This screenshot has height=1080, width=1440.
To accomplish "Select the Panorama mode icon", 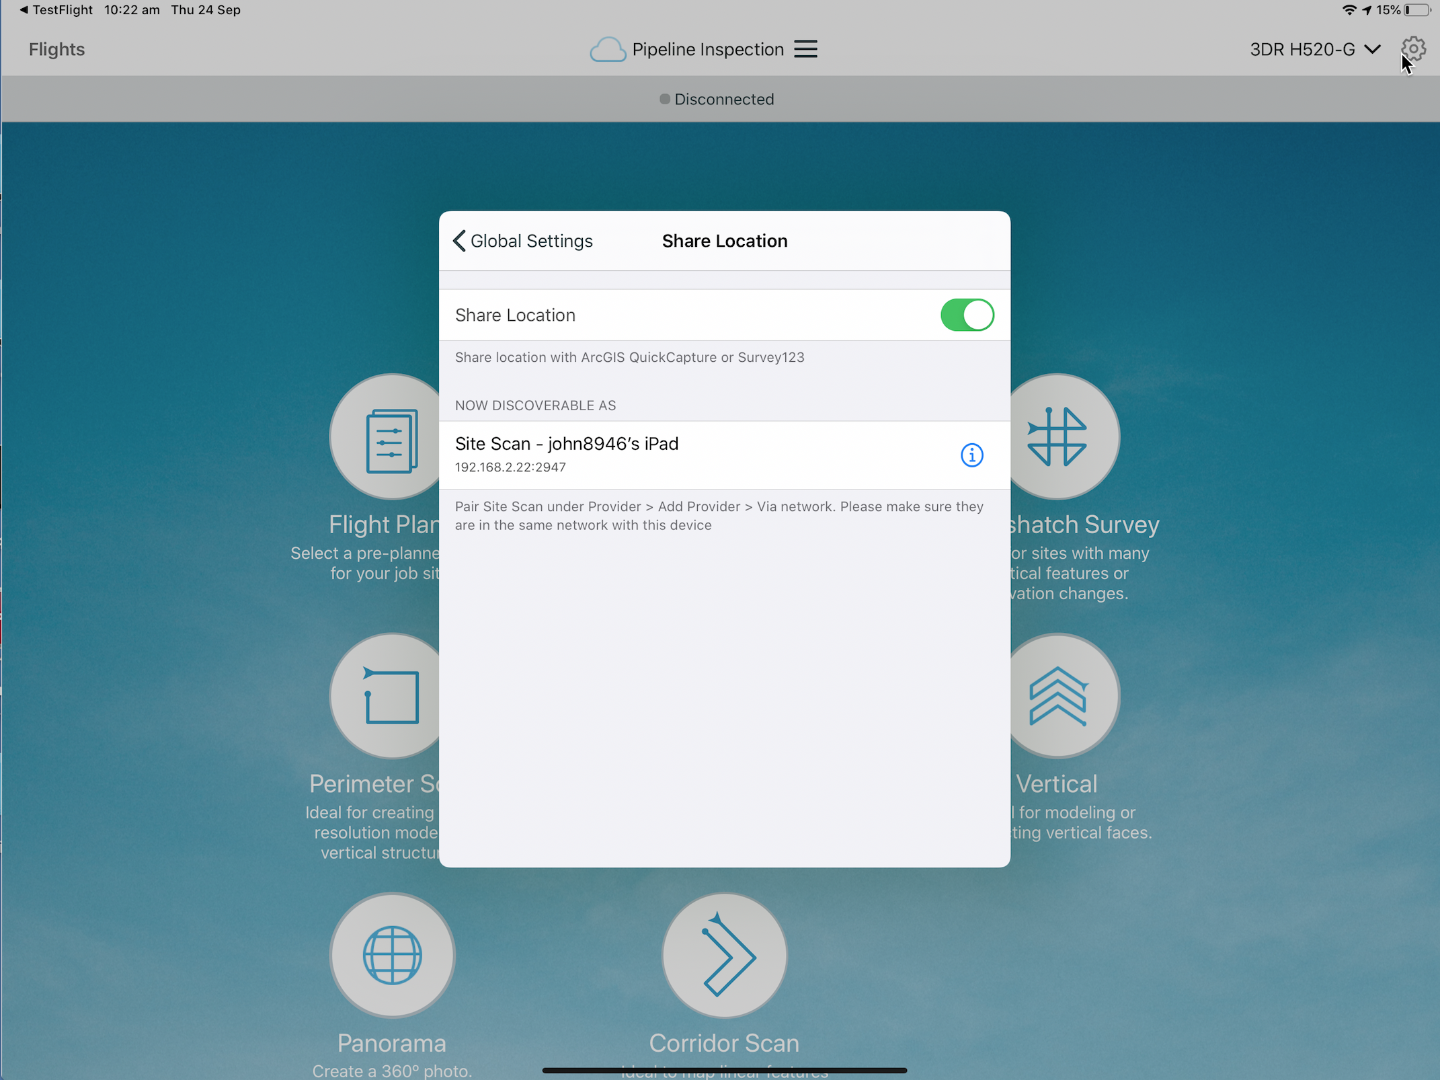I will [x=392, y=955].
